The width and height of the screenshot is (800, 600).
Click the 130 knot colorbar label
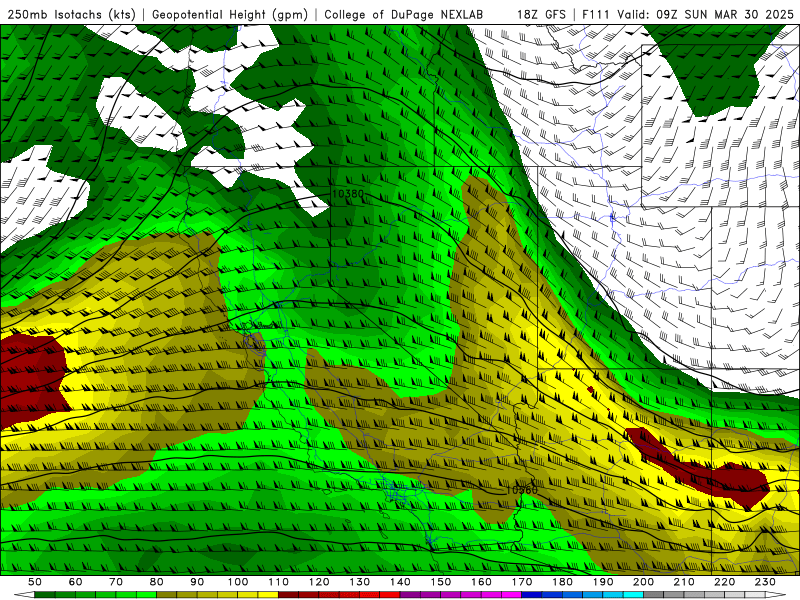coord(360,582)
